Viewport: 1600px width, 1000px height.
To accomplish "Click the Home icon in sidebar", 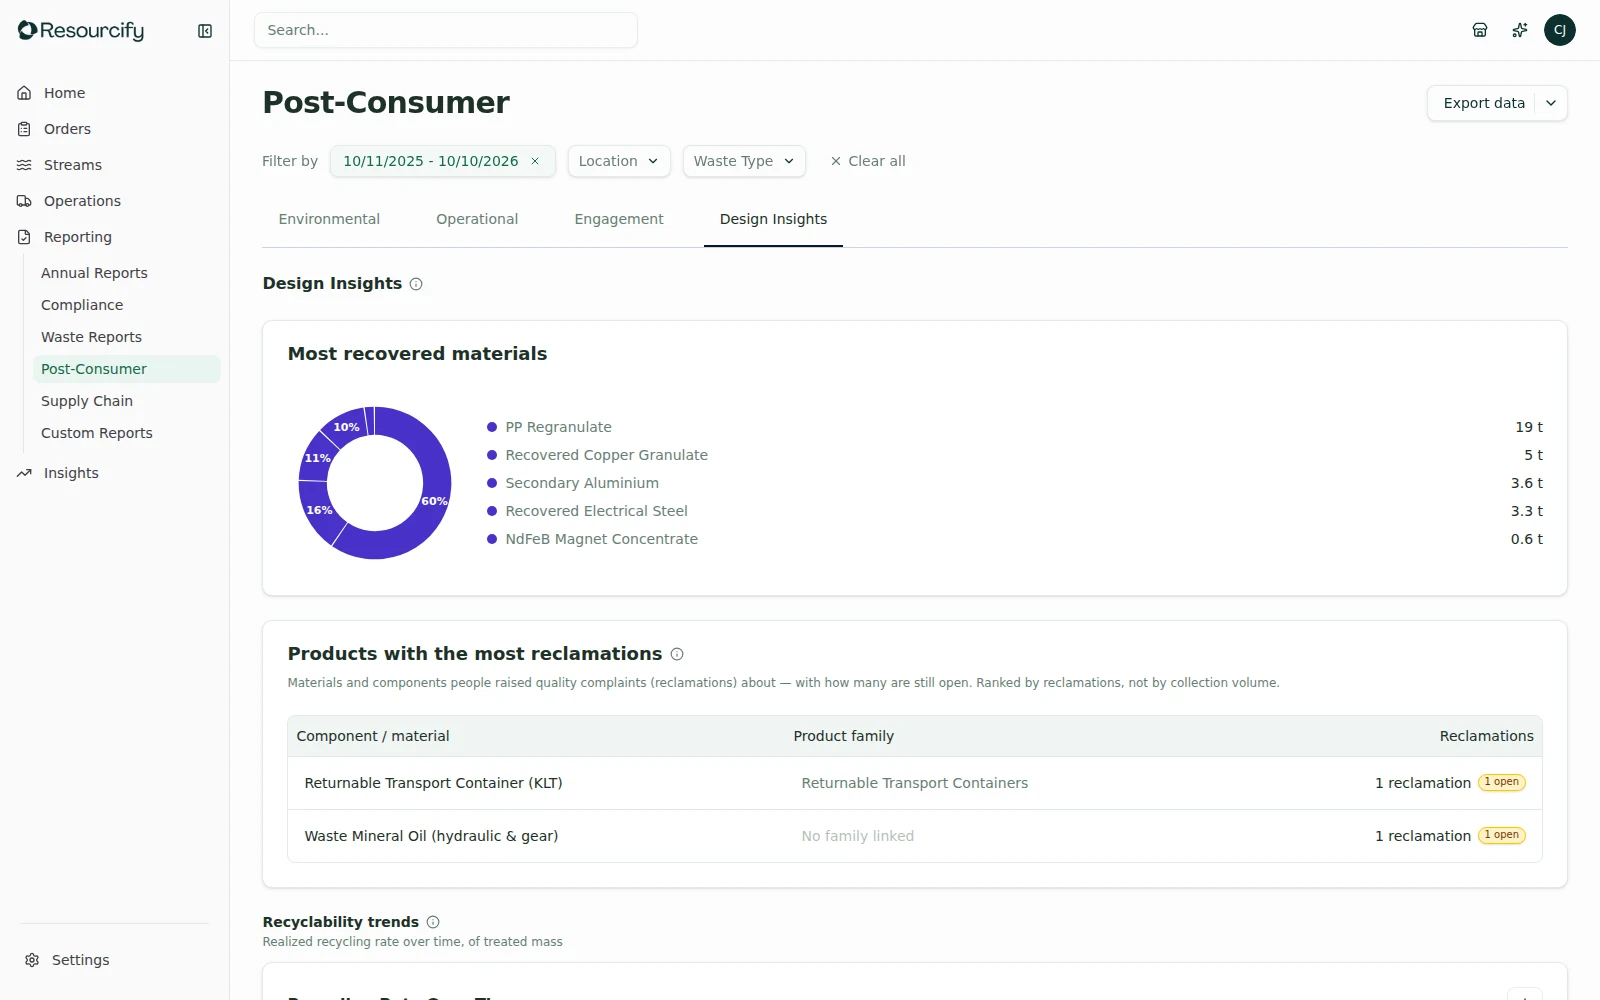I will (x=24, y=93).
